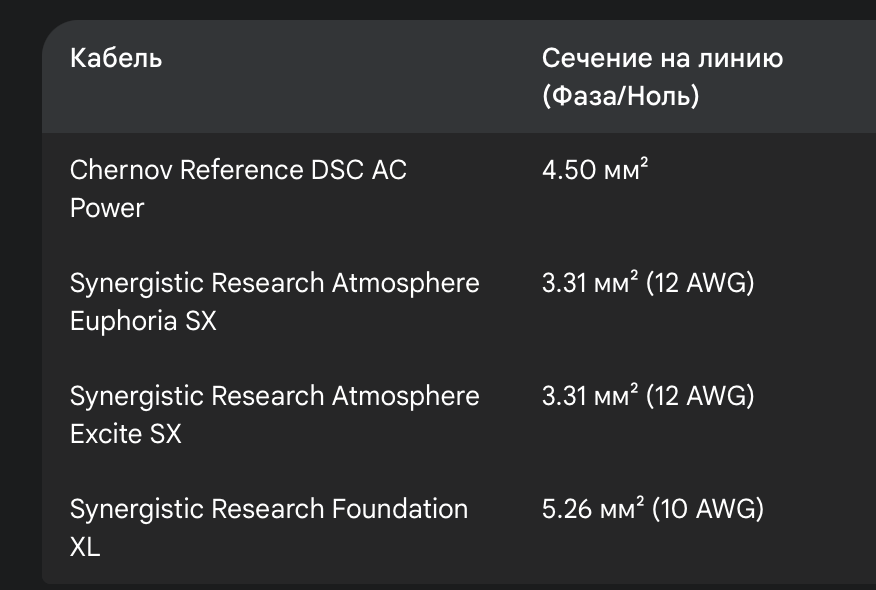Viewport: 876px width, 590px height.
Task: Click the text Excite SX
Action: tap(126, 435)
